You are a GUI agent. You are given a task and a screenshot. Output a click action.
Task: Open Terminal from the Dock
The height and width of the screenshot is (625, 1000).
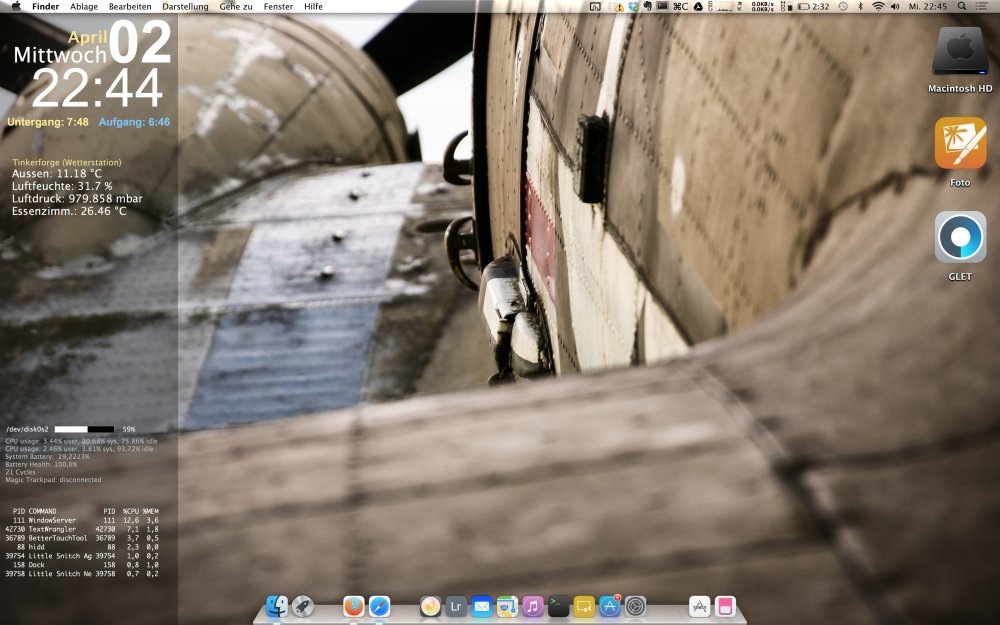click(x=559, y=606)
